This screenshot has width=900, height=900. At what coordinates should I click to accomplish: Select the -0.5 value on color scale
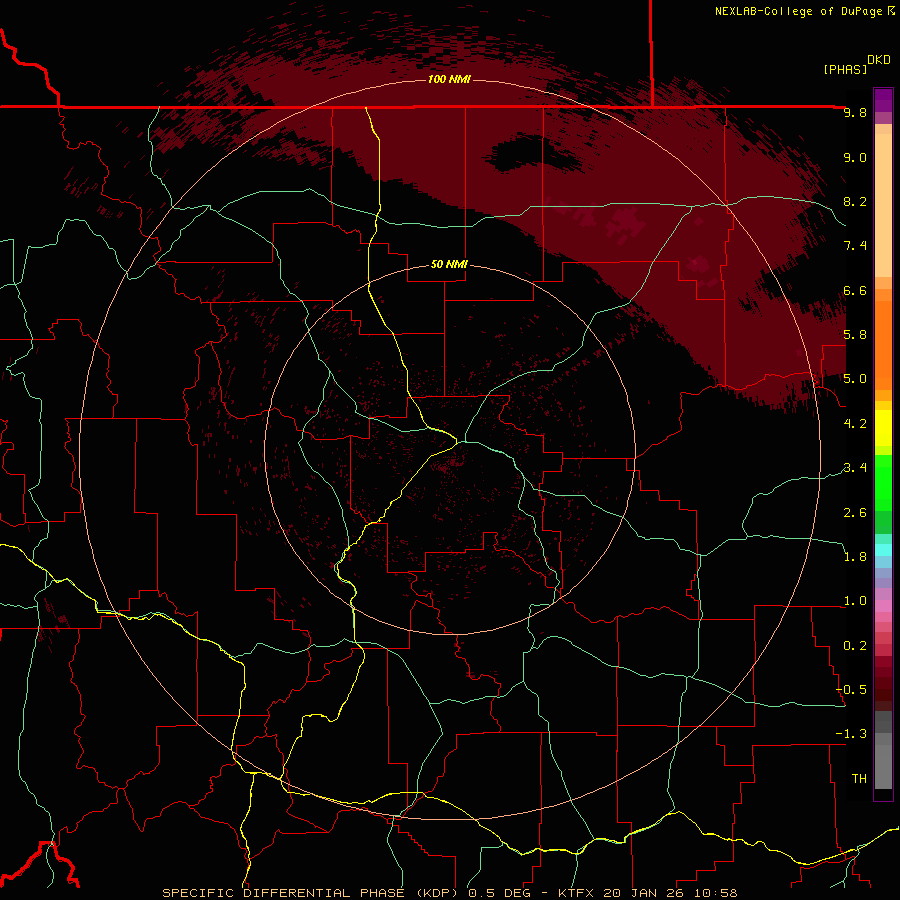coord(851,689)
